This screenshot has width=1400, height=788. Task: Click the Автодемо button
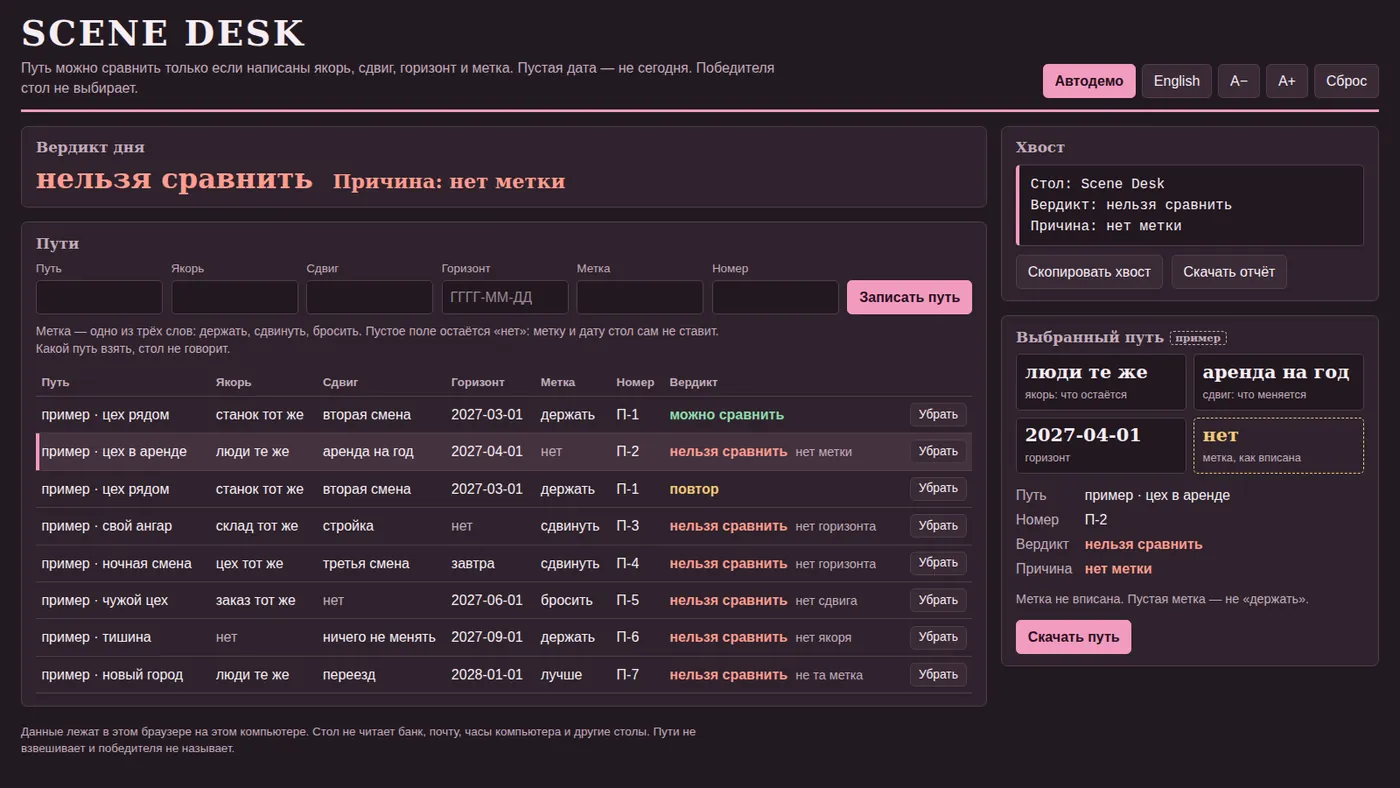pos(1089,81)
